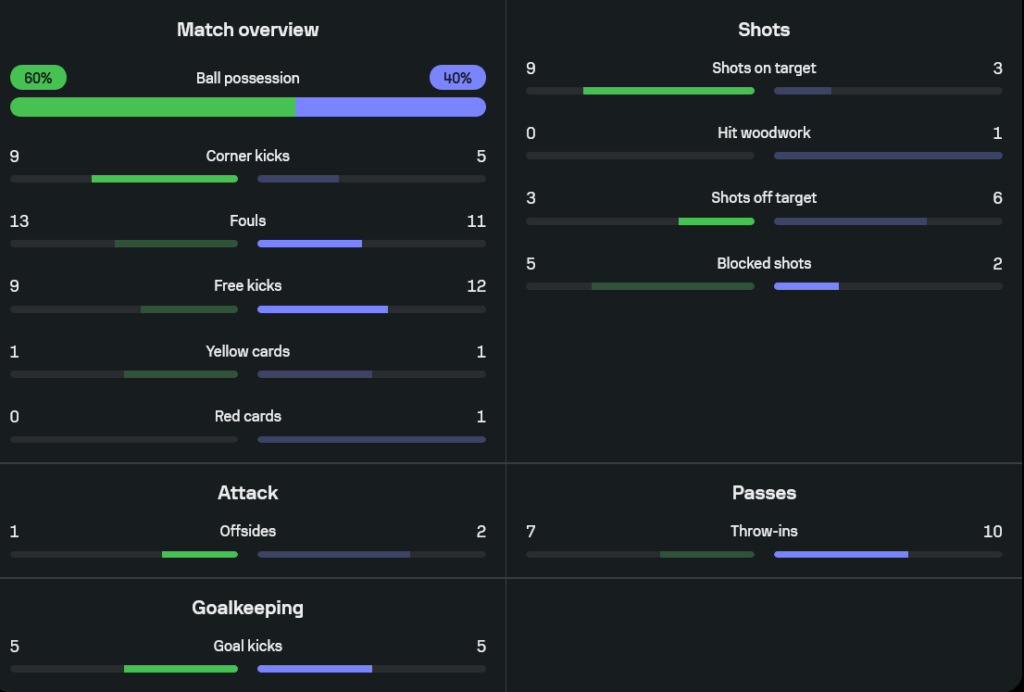Select the Hit woodwork stat label

point(764,133)
